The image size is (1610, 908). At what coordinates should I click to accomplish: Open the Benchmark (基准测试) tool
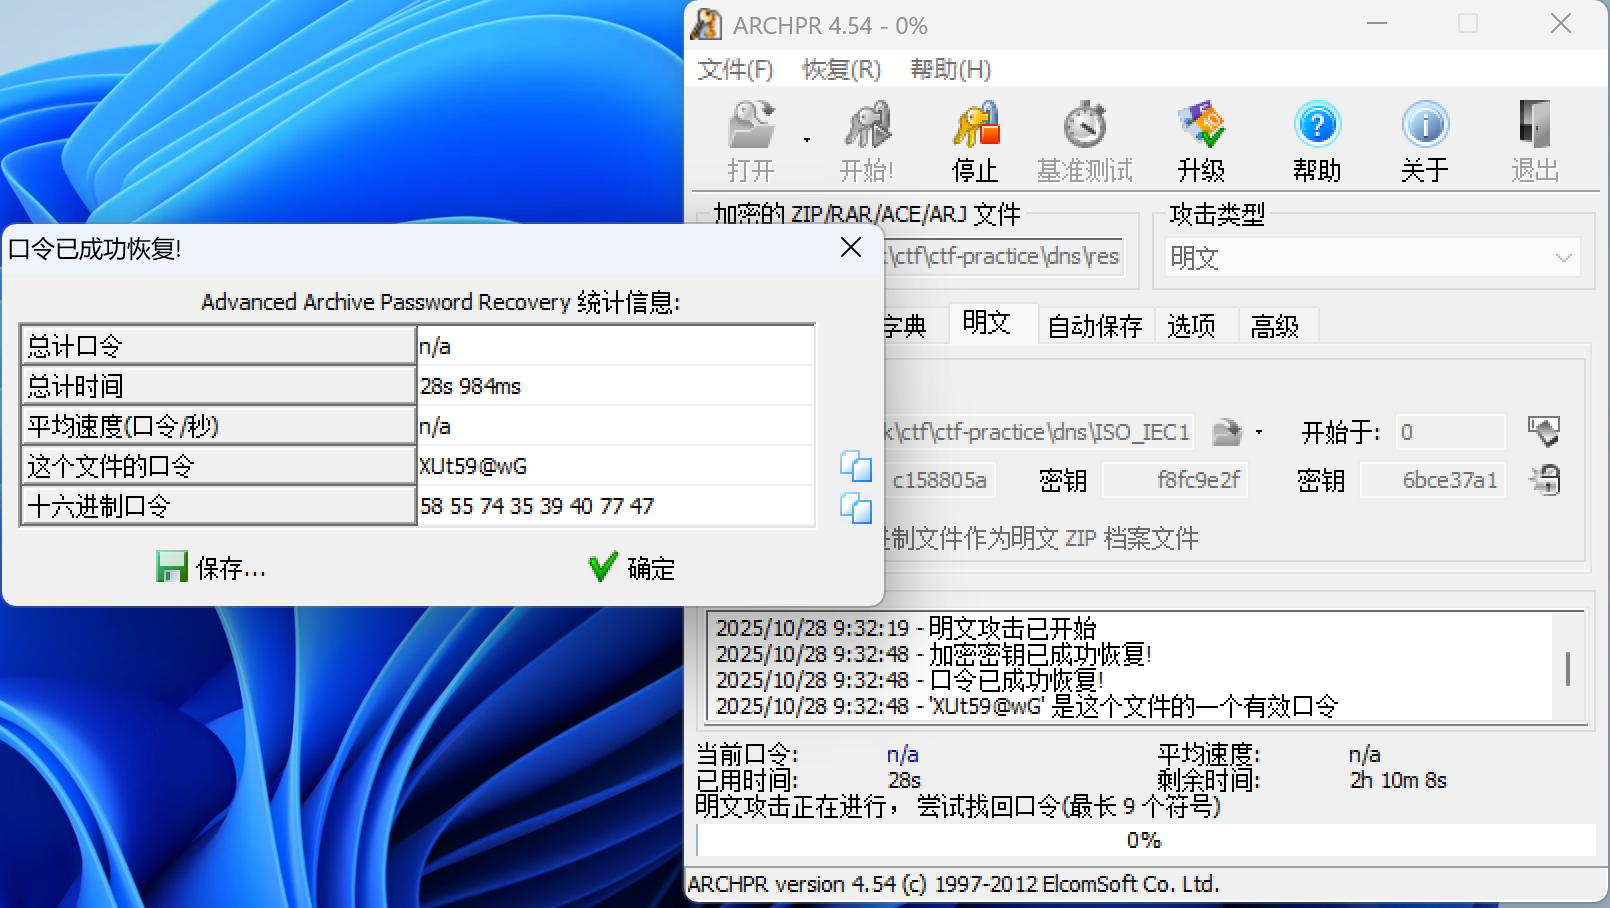pos(1085,141)
